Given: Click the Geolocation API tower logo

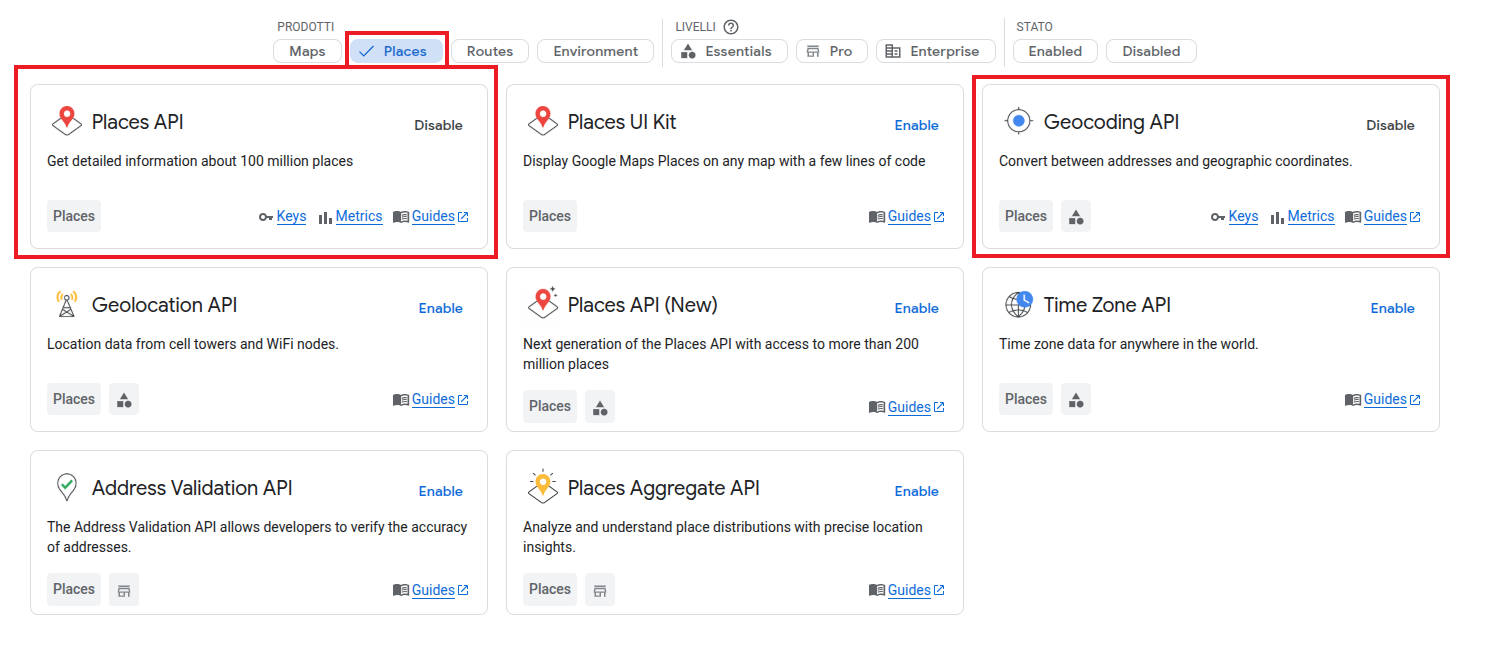Looking at the screenshot, I should pyautogui.click(x=67, y=304).
